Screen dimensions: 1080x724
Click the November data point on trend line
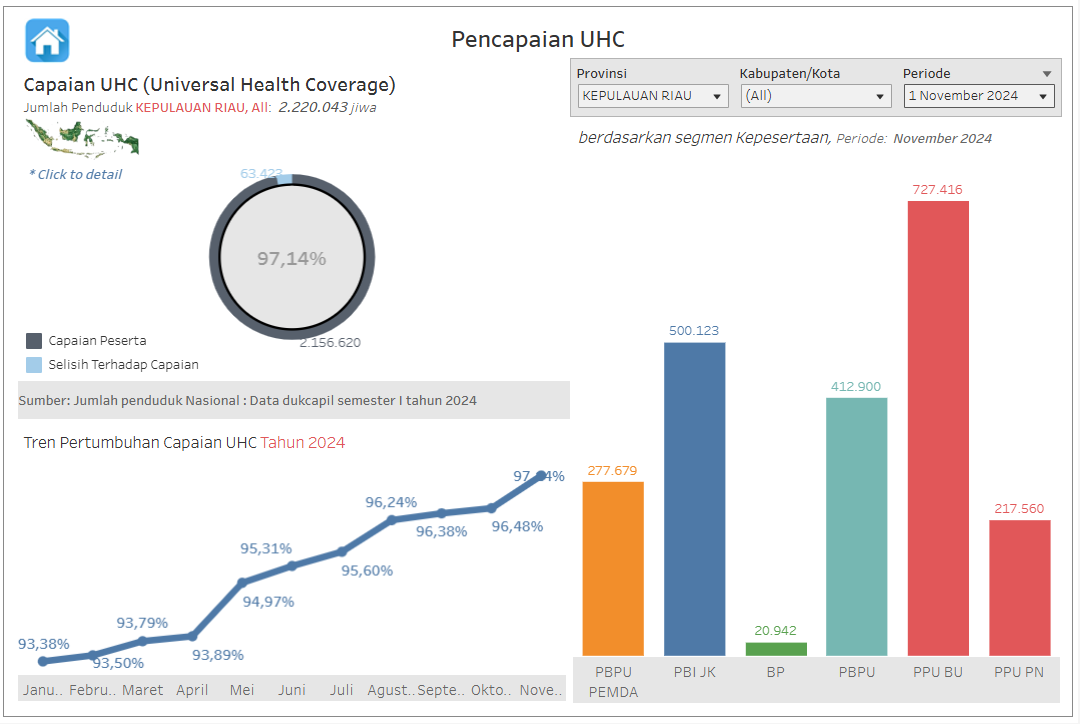click(542, 476)
